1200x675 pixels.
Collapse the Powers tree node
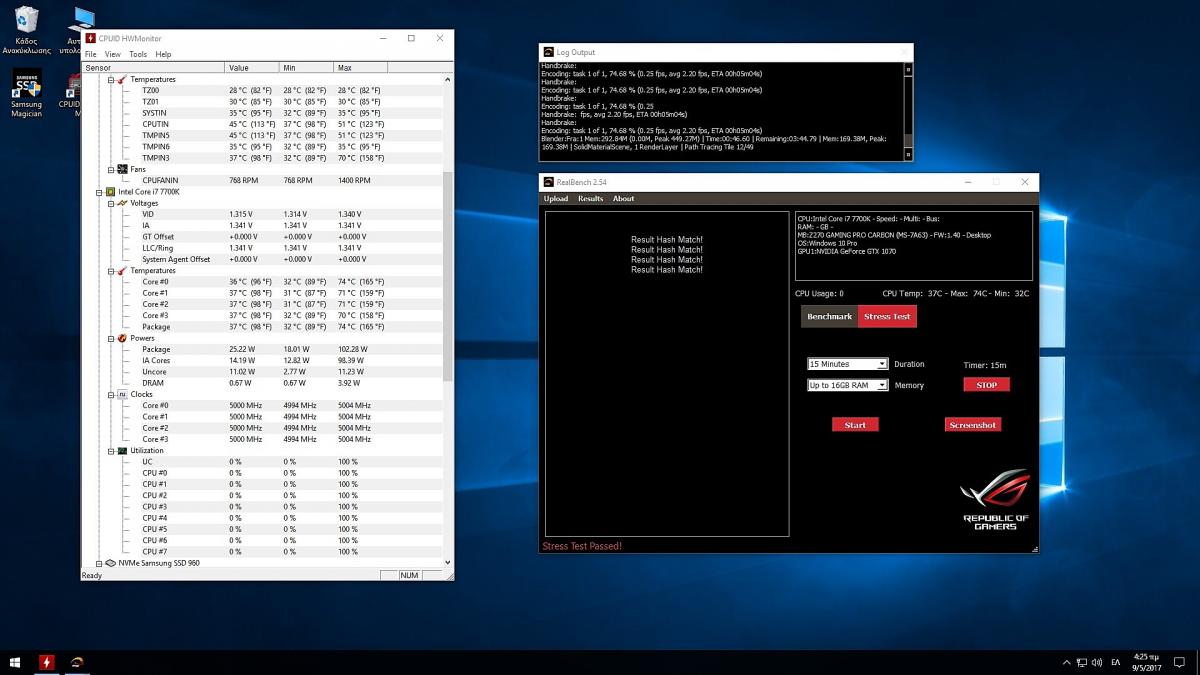pyautogui.click(x=110, y=338)
